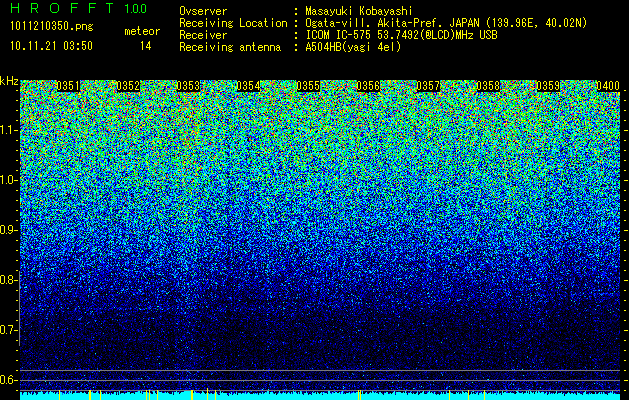This screenshot has width=629, height=400.
Task: Click the observer name Masayuki Kobayashi
Action: 359,11
